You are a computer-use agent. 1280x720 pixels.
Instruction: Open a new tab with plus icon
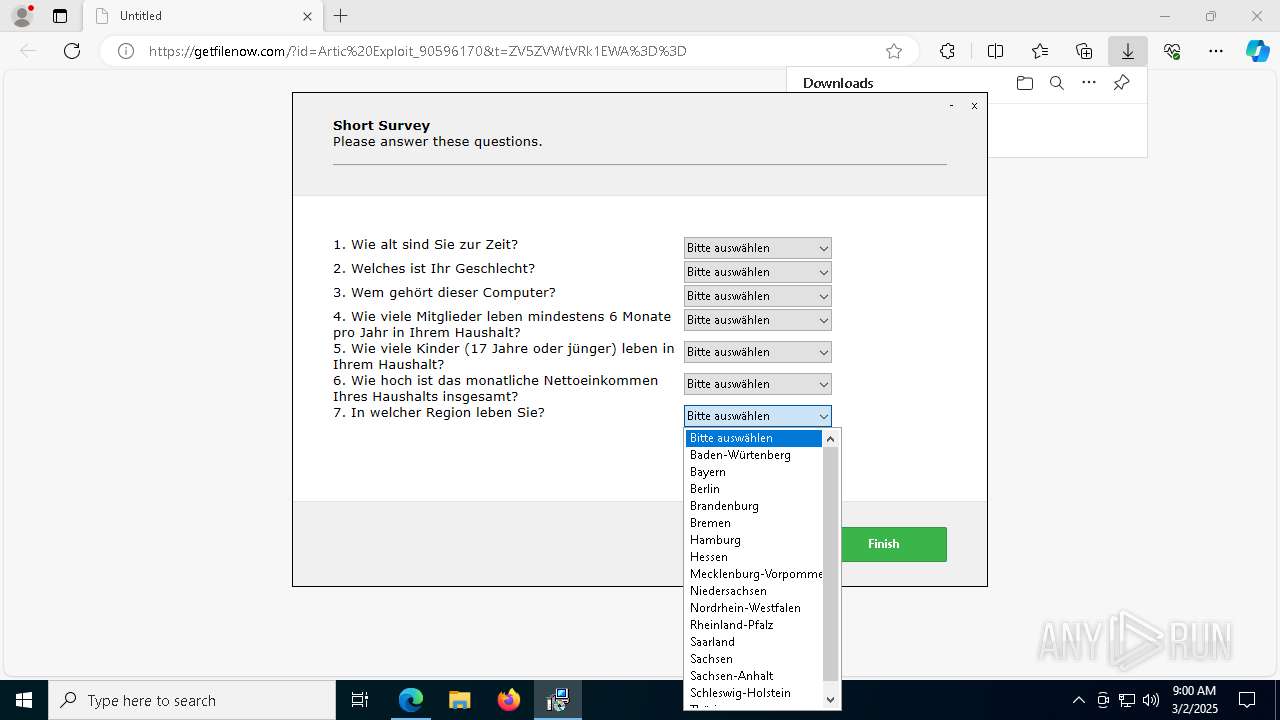point(341,16)
